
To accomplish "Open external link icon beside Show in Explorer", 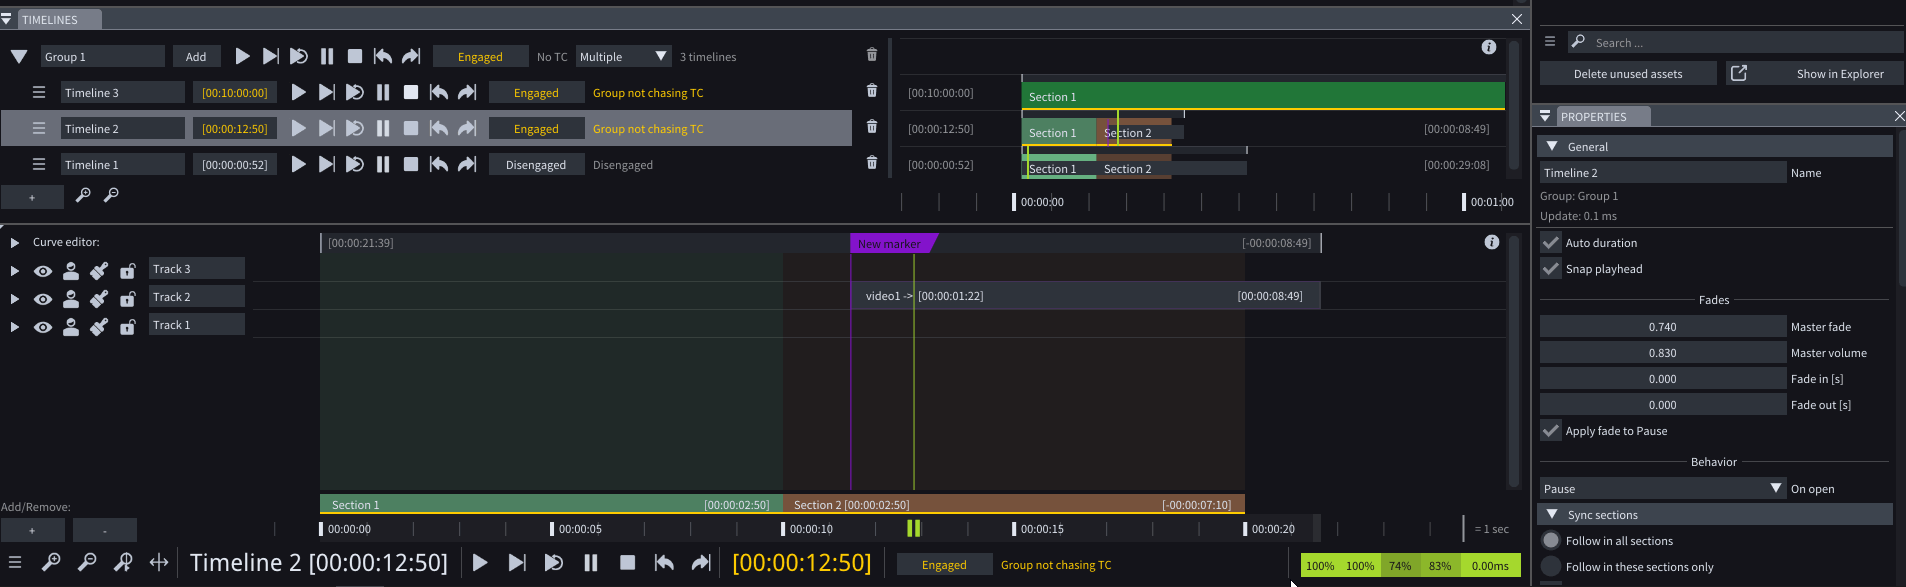I will coord(1739,74).
